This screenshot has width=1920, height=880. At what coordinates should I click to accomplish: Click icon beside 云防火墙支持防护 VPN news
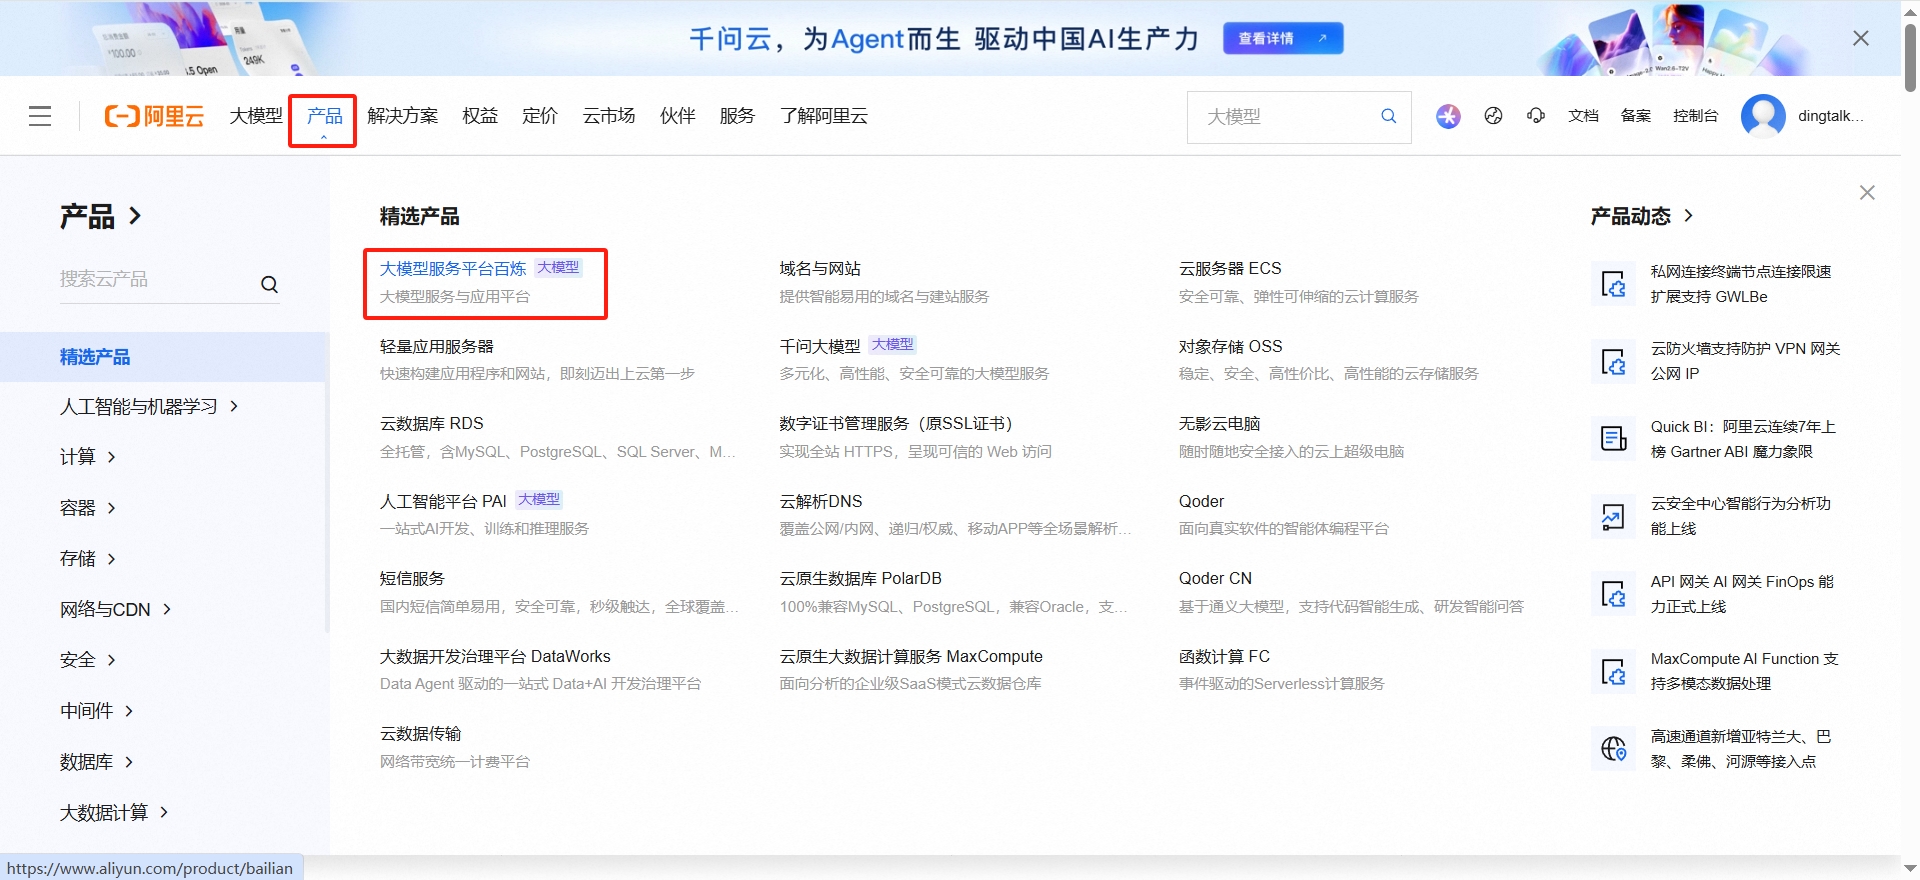tap(1613, 361)
